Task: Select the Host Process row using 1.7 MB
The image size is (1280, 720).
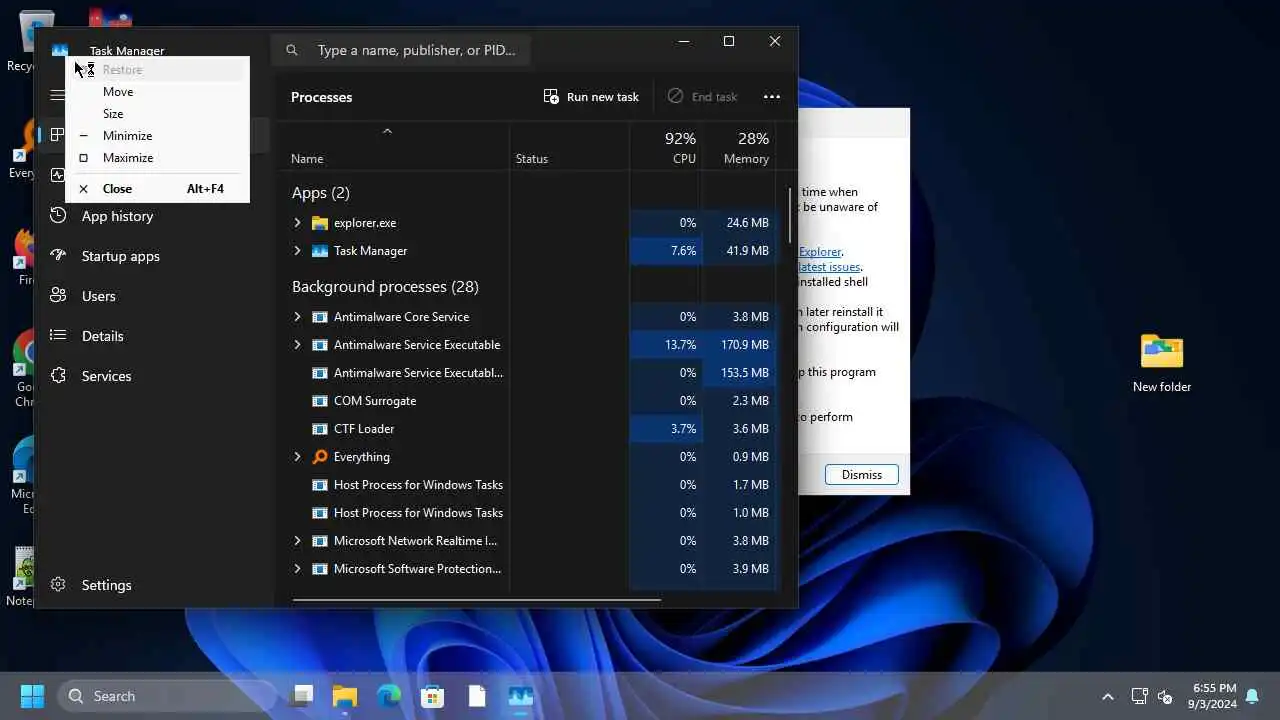Action: coord(528,485)
